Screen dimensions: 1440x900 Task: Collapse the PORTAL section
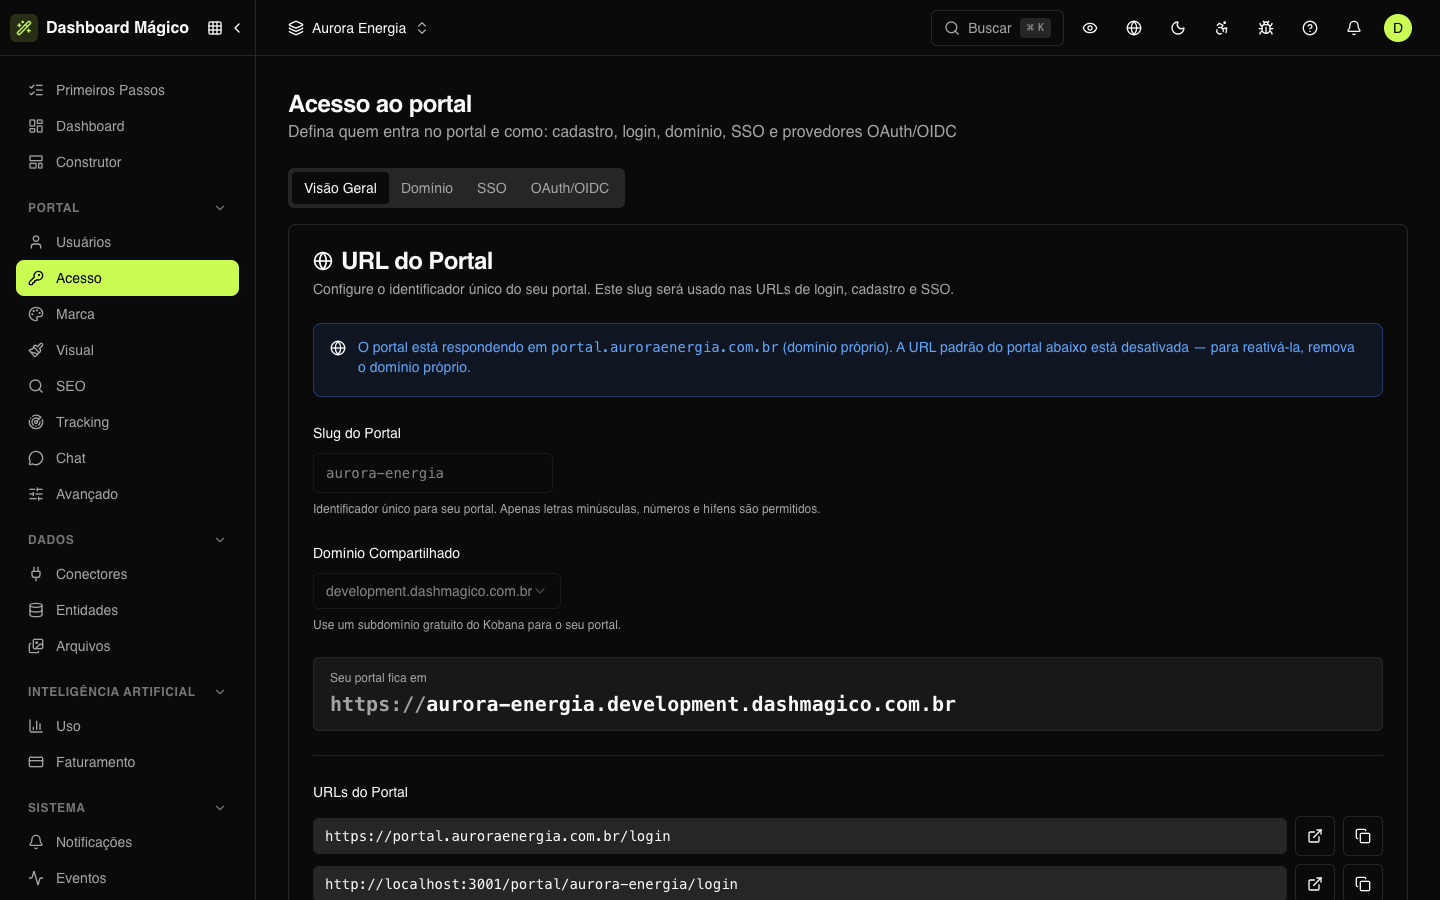[220, 208]
